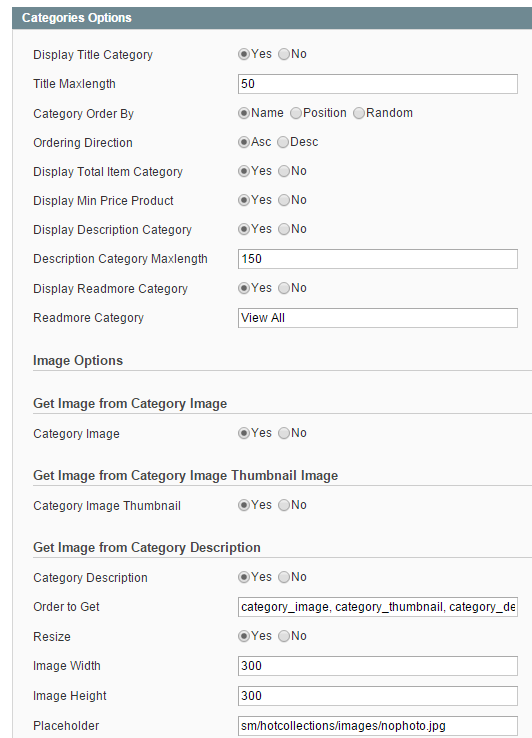Set Ordering Direction to Desc
This screenshot has width=532, height=738.
283,142
